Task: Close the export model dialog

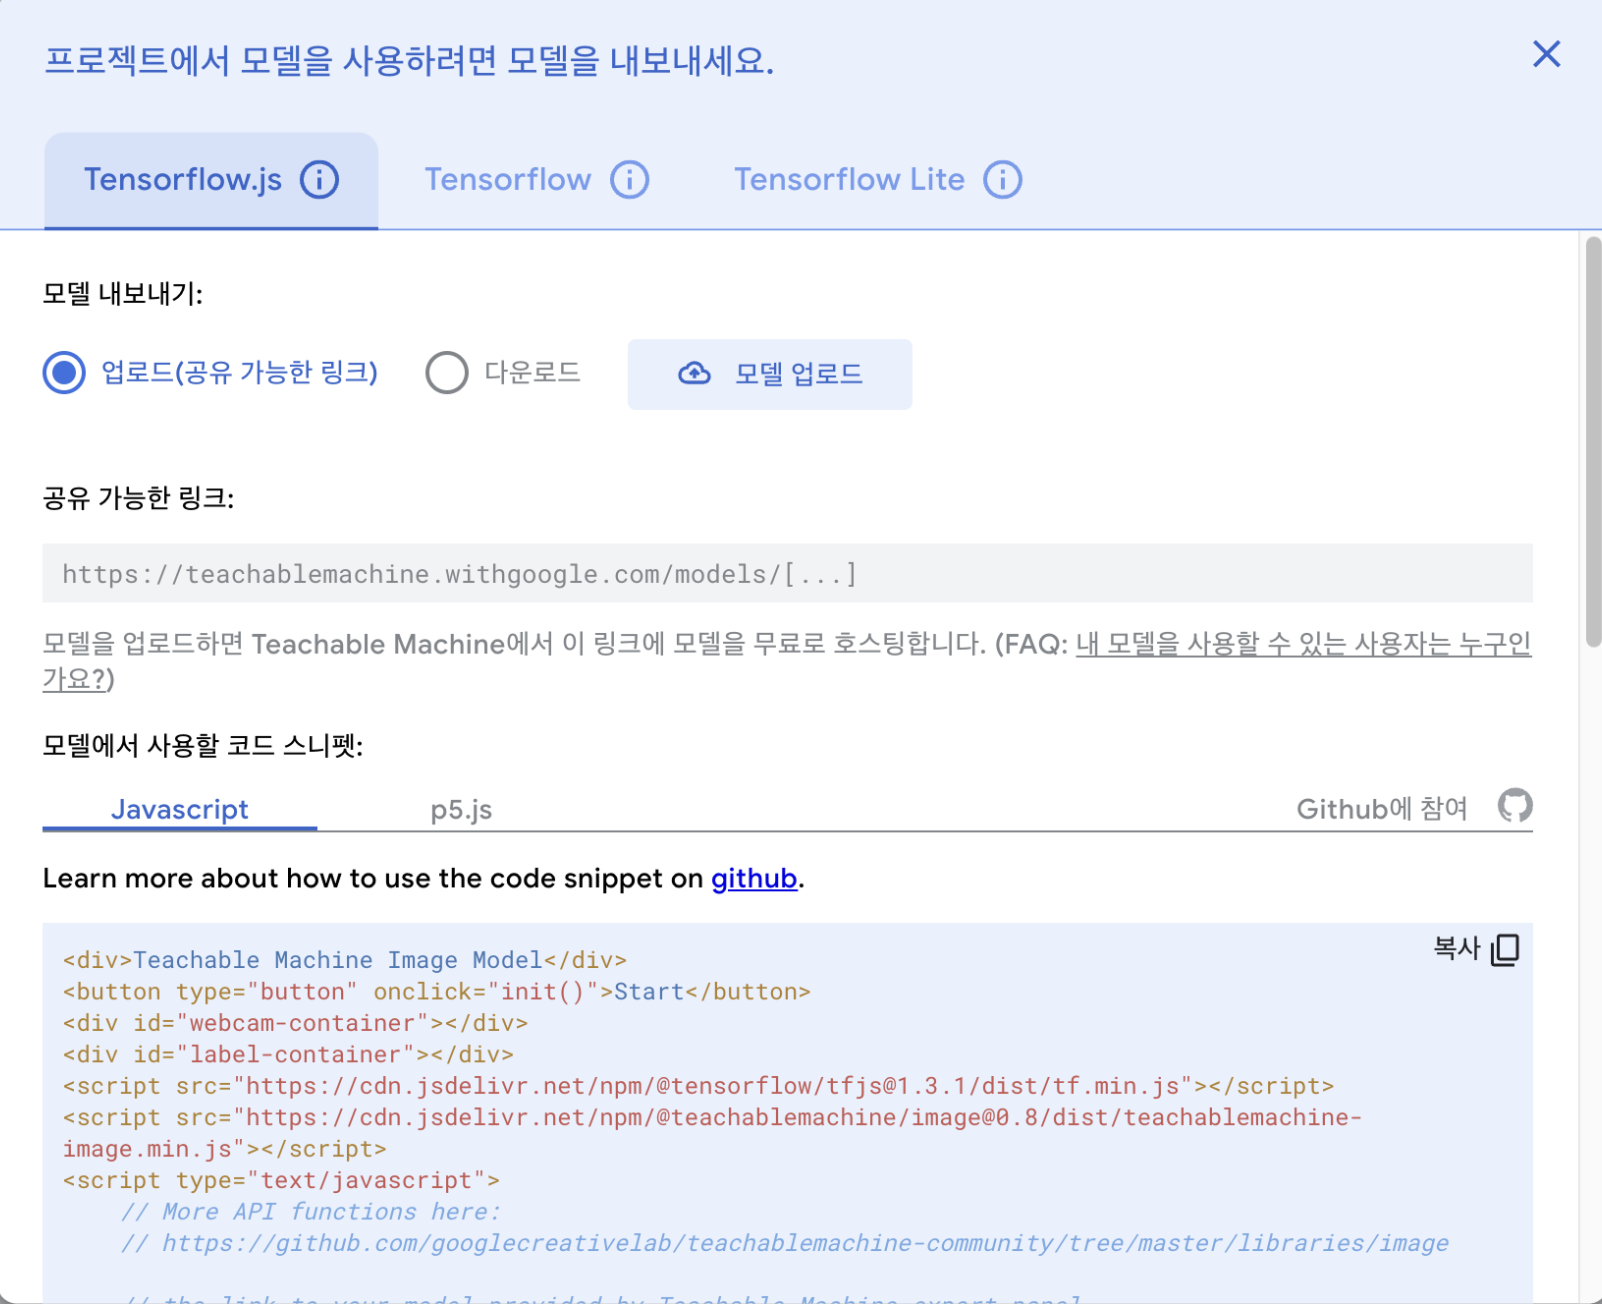Action: (1546, 54)
